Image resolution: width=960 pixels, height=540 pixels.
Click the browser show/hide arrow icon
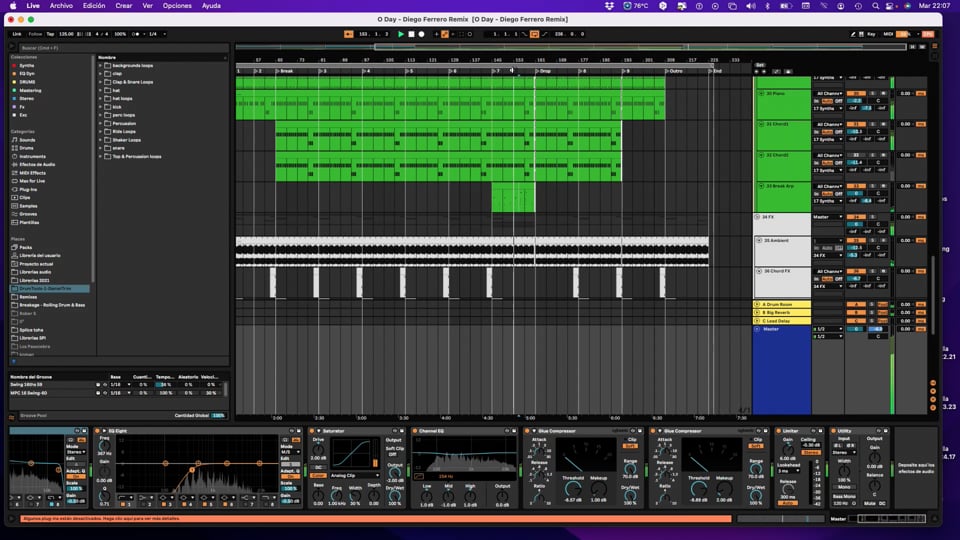(x=12, y=47)
